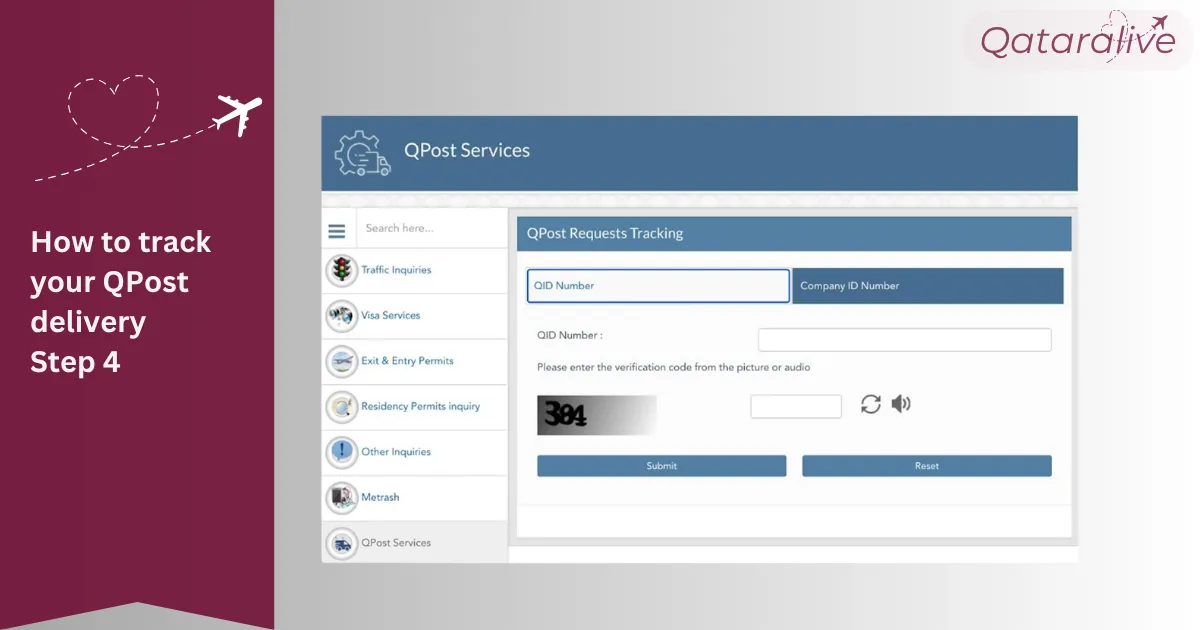Click the QPost Services gear-truck logo
This screenshot has width=1200, height=630.
pyautogui.click(x=363, y=154)
